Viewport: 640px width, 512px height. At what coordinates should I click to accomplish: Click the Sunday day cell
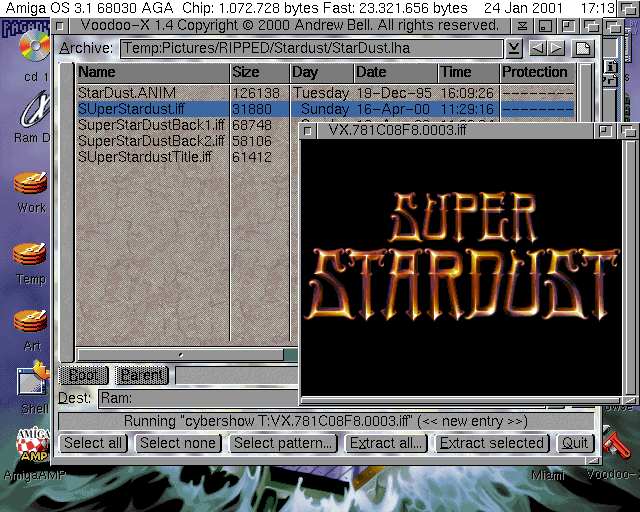click(x=325, y=109)
